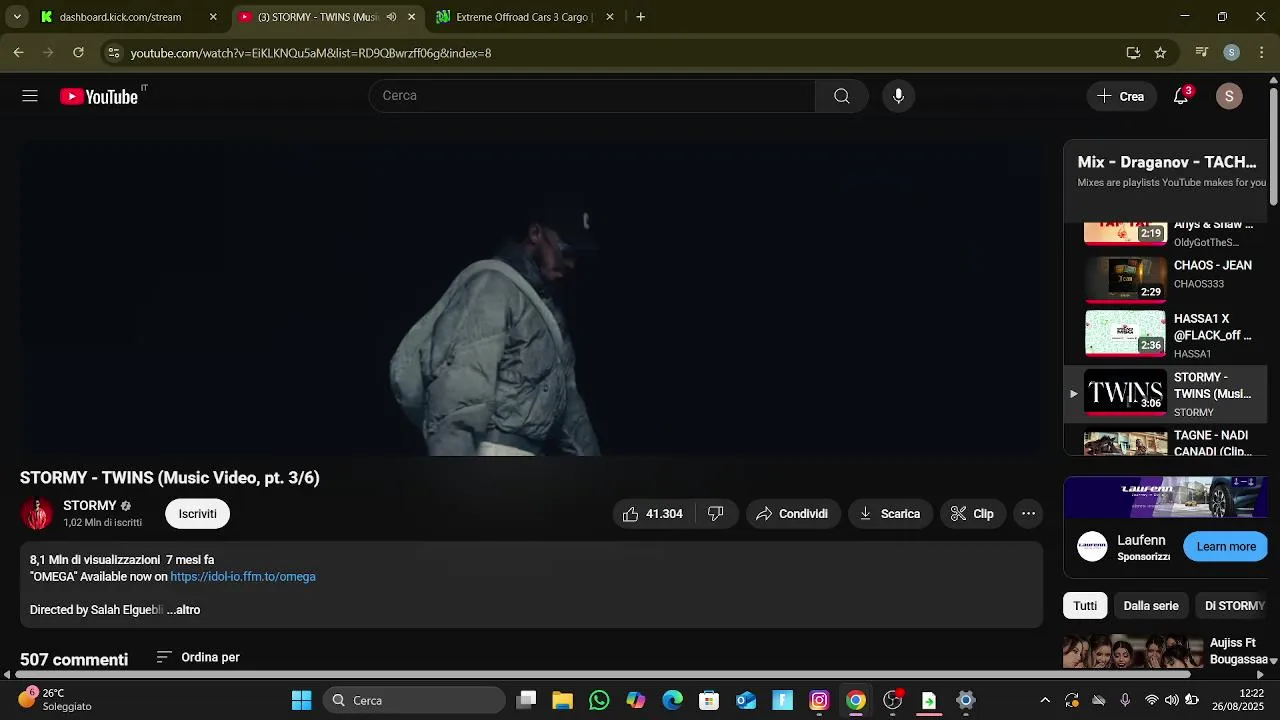Image resolution: width=1280 pixels, height=720 pixels.
Task: Mute the STORMY tab audio icon
Action: (391, 17)
